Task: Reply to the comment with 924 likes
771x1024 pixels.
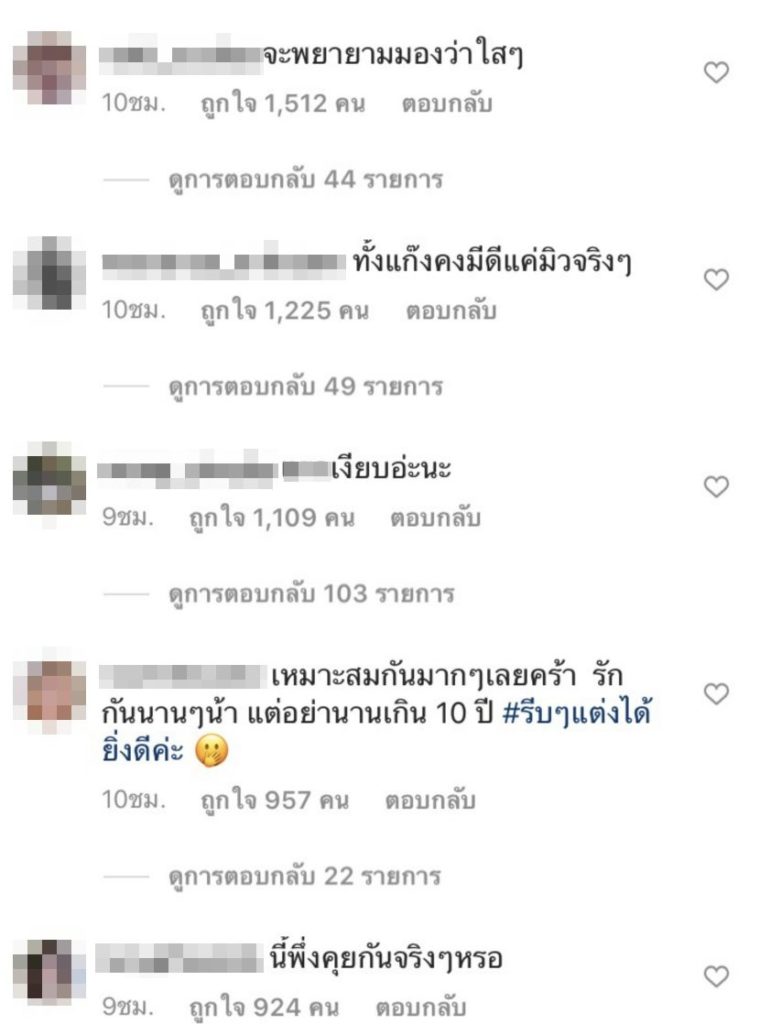Action: click(x=421, y=1007)
